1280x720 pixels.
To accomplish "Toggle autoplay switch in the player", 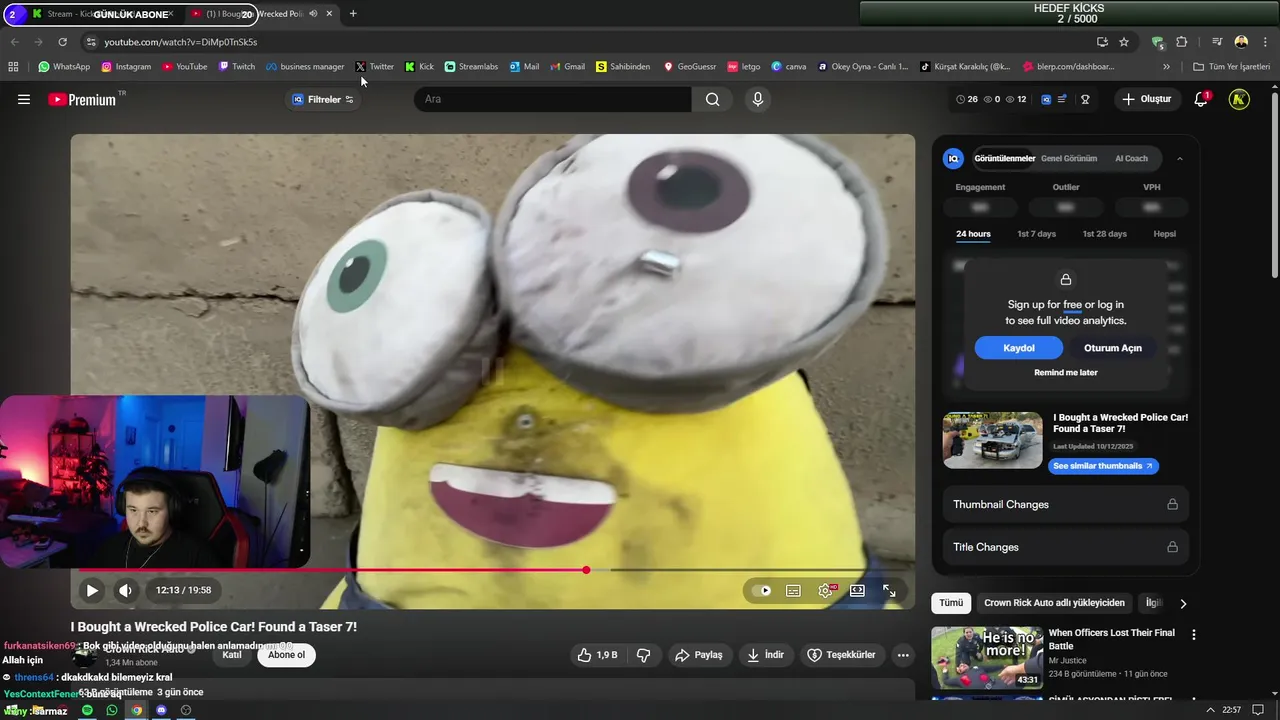I will 763,590.
